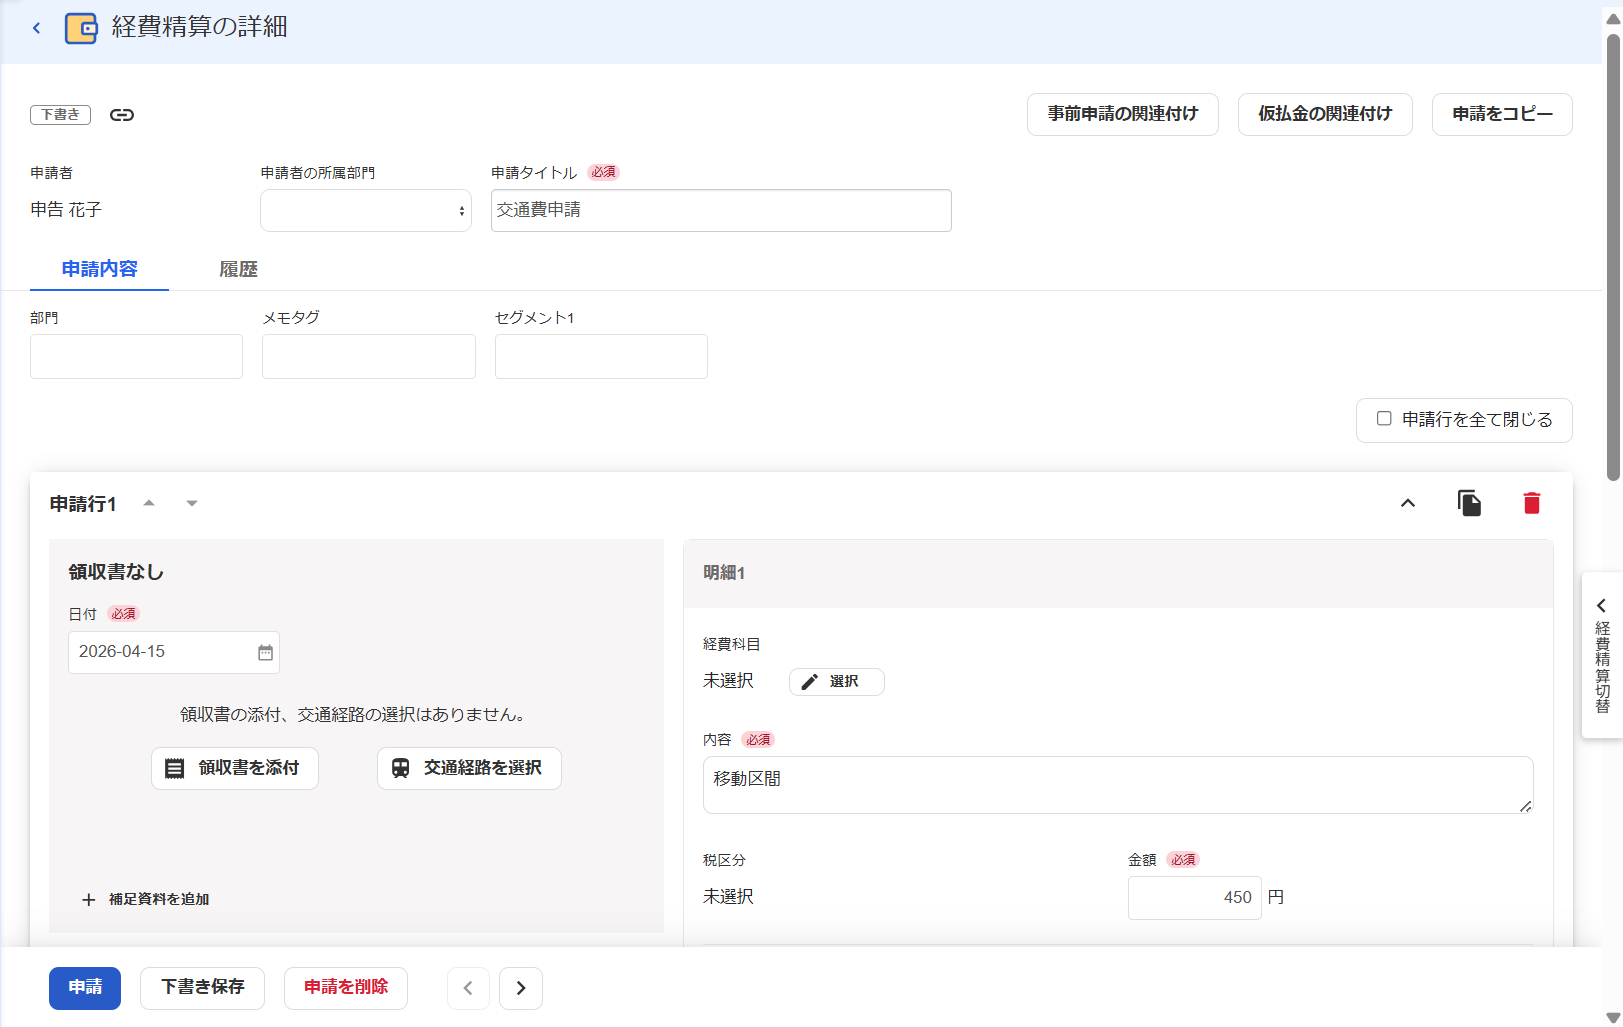Submit with the blue 申請 button
Viewport: 1623px width, 1027px height.
[x=85, y=988]
